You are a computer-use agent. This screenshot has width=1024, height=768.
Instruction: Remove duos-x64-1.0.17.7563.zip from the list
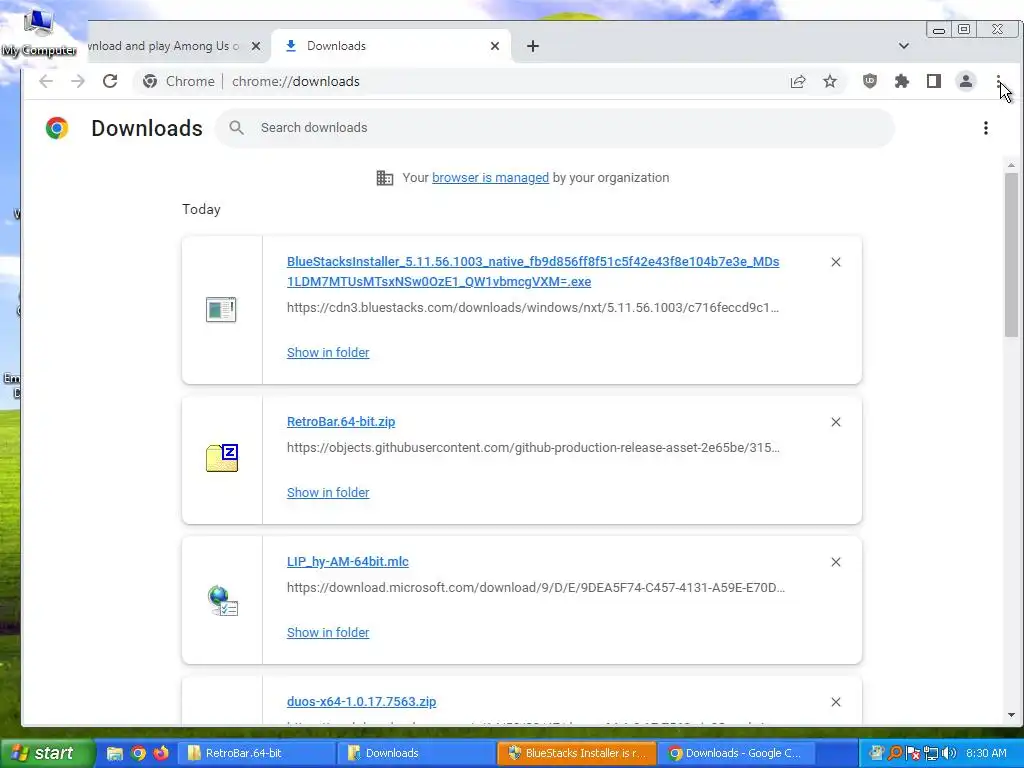(x=835, y=702)
